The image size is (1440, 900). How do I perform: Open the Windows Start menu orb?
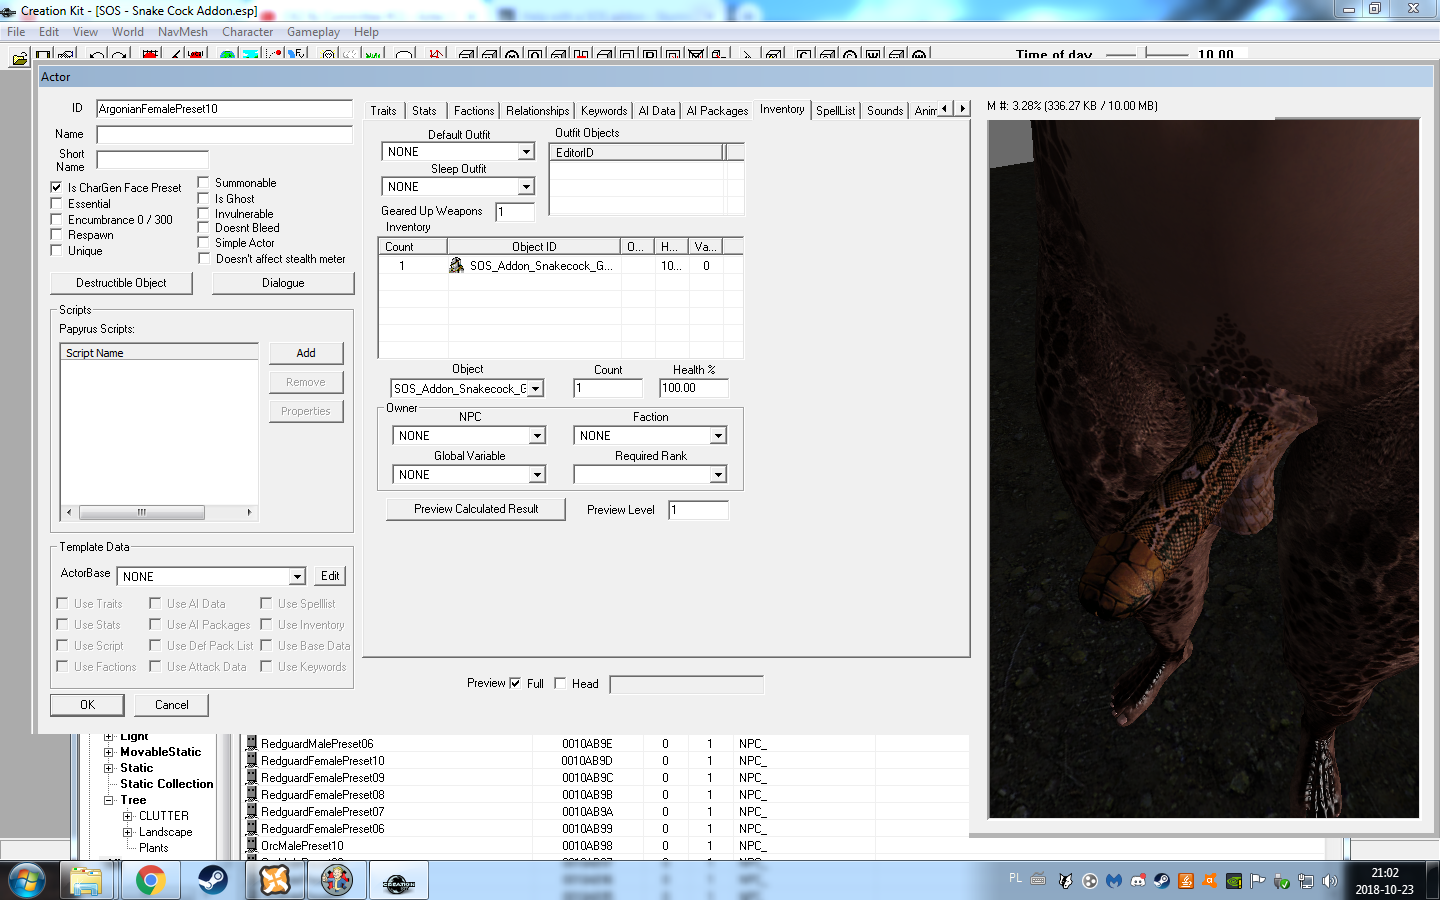point(27,881)
